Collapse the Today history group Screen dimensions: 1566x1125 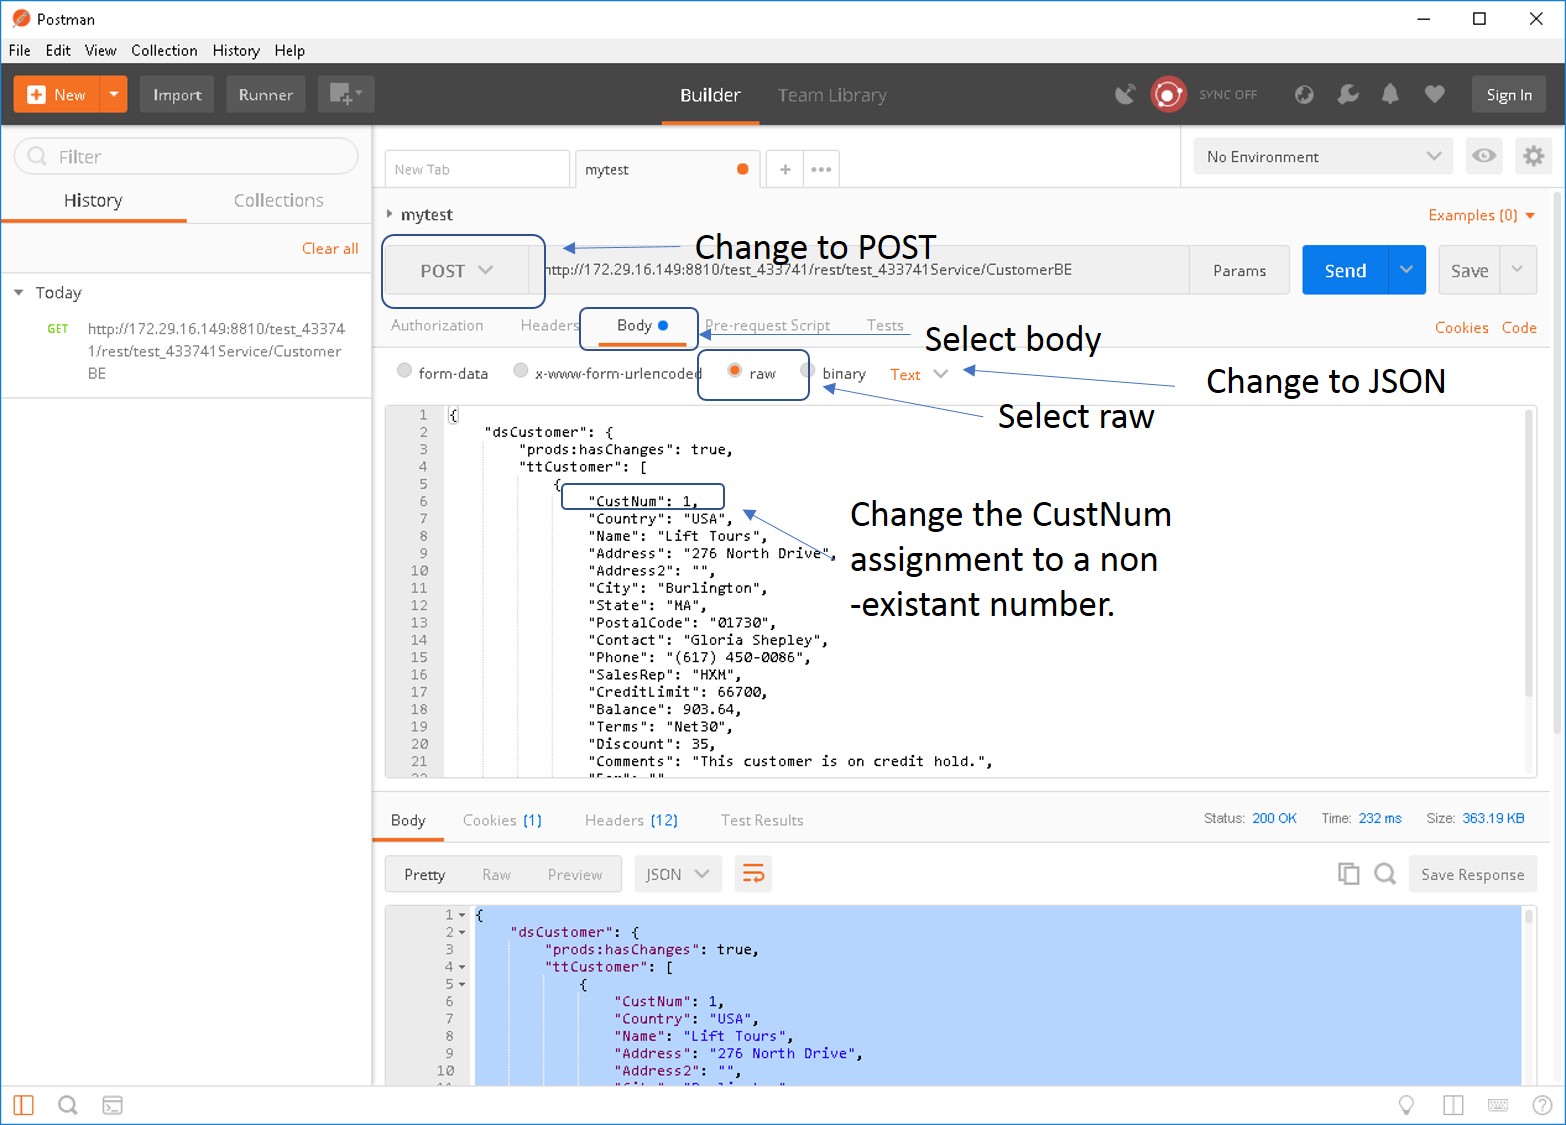(x=19, y=292)
